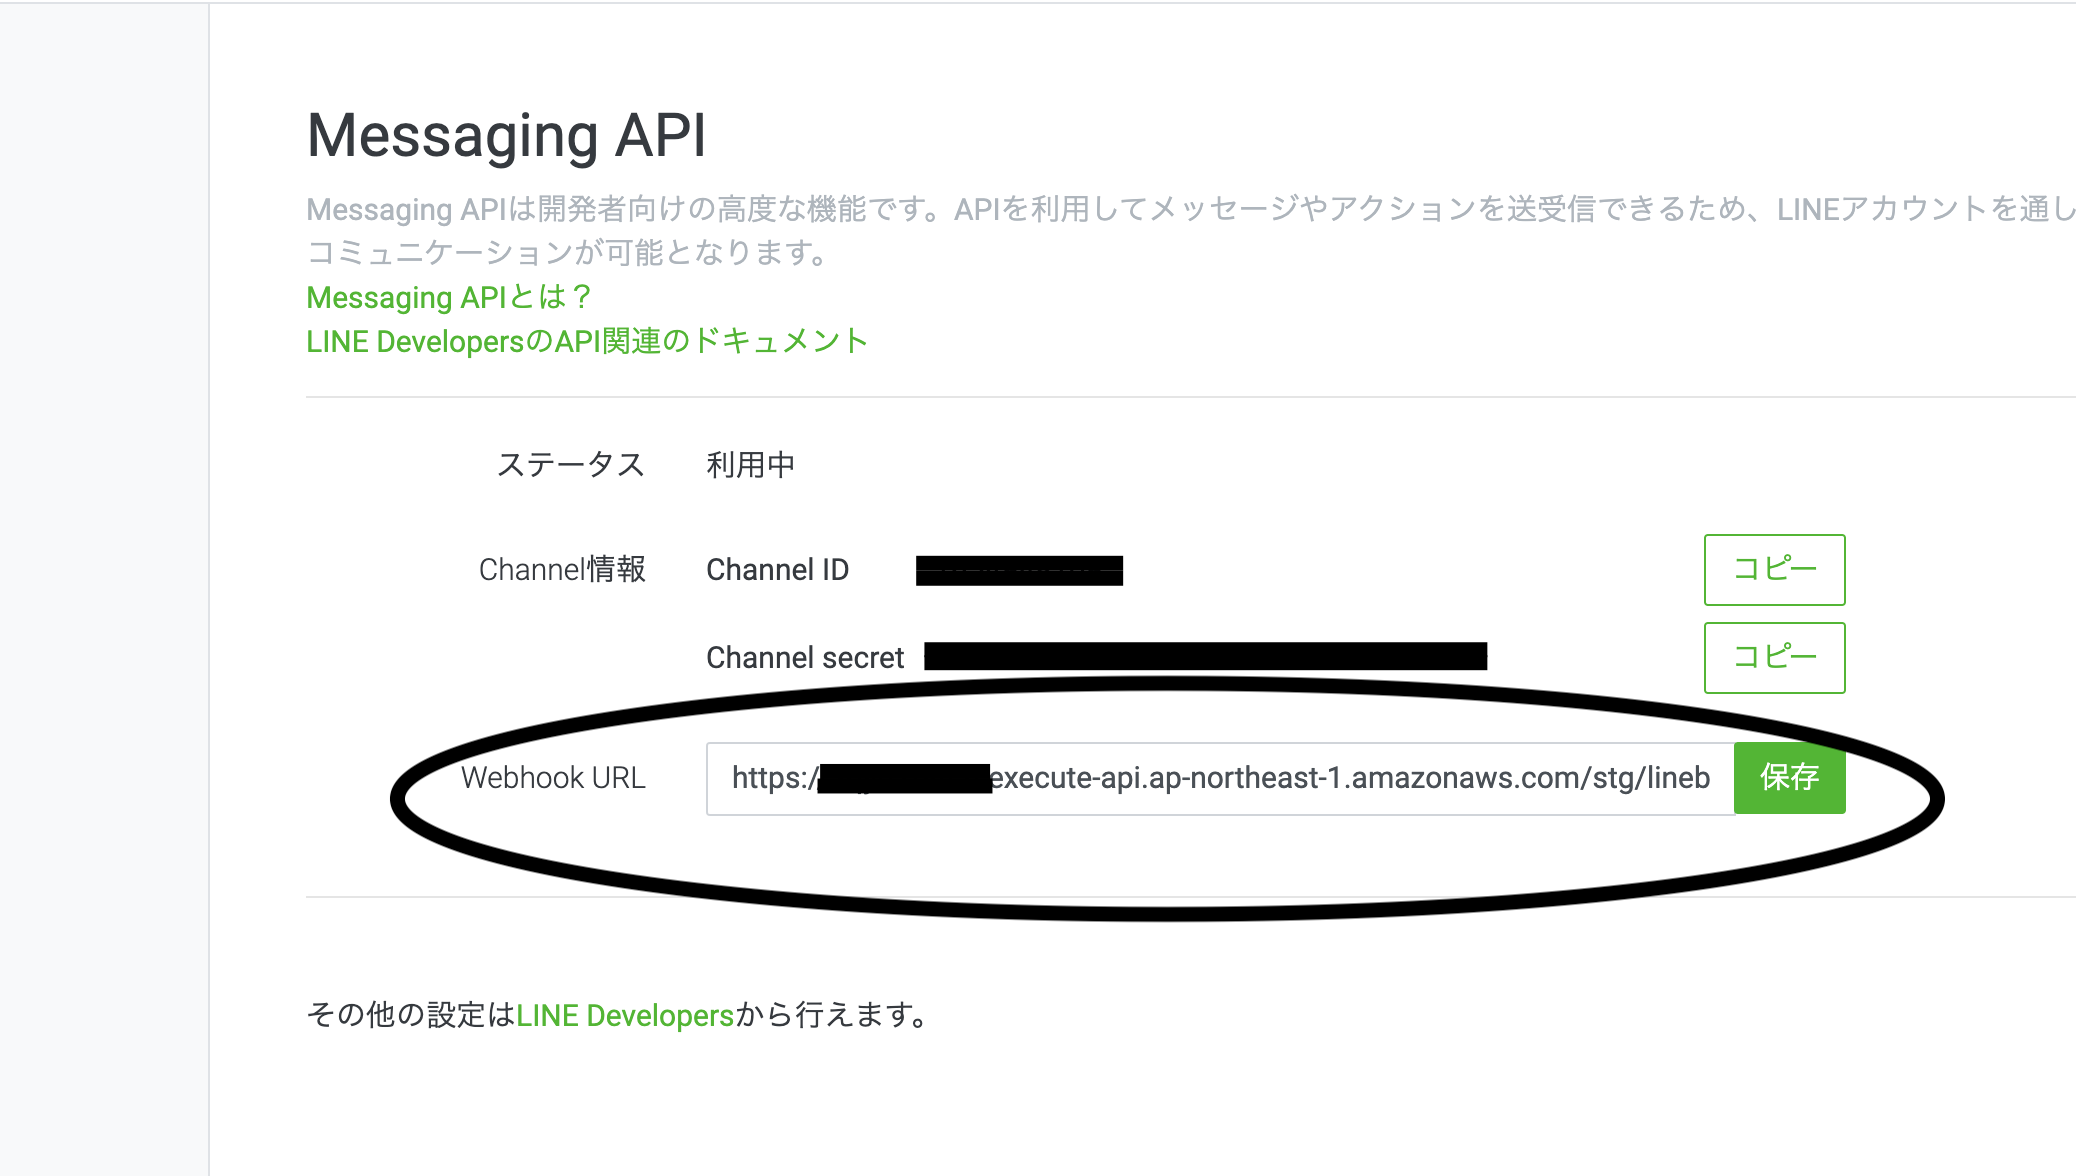
Task: Click the 利用中 status value
Action: [x=748, y=463]
